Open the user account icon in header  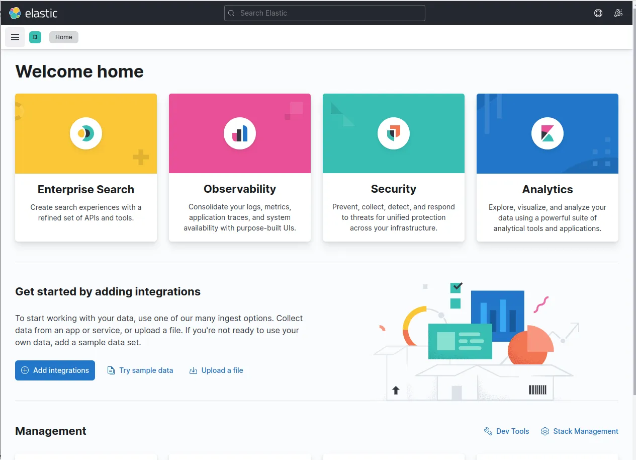click(x=618, y=13)
